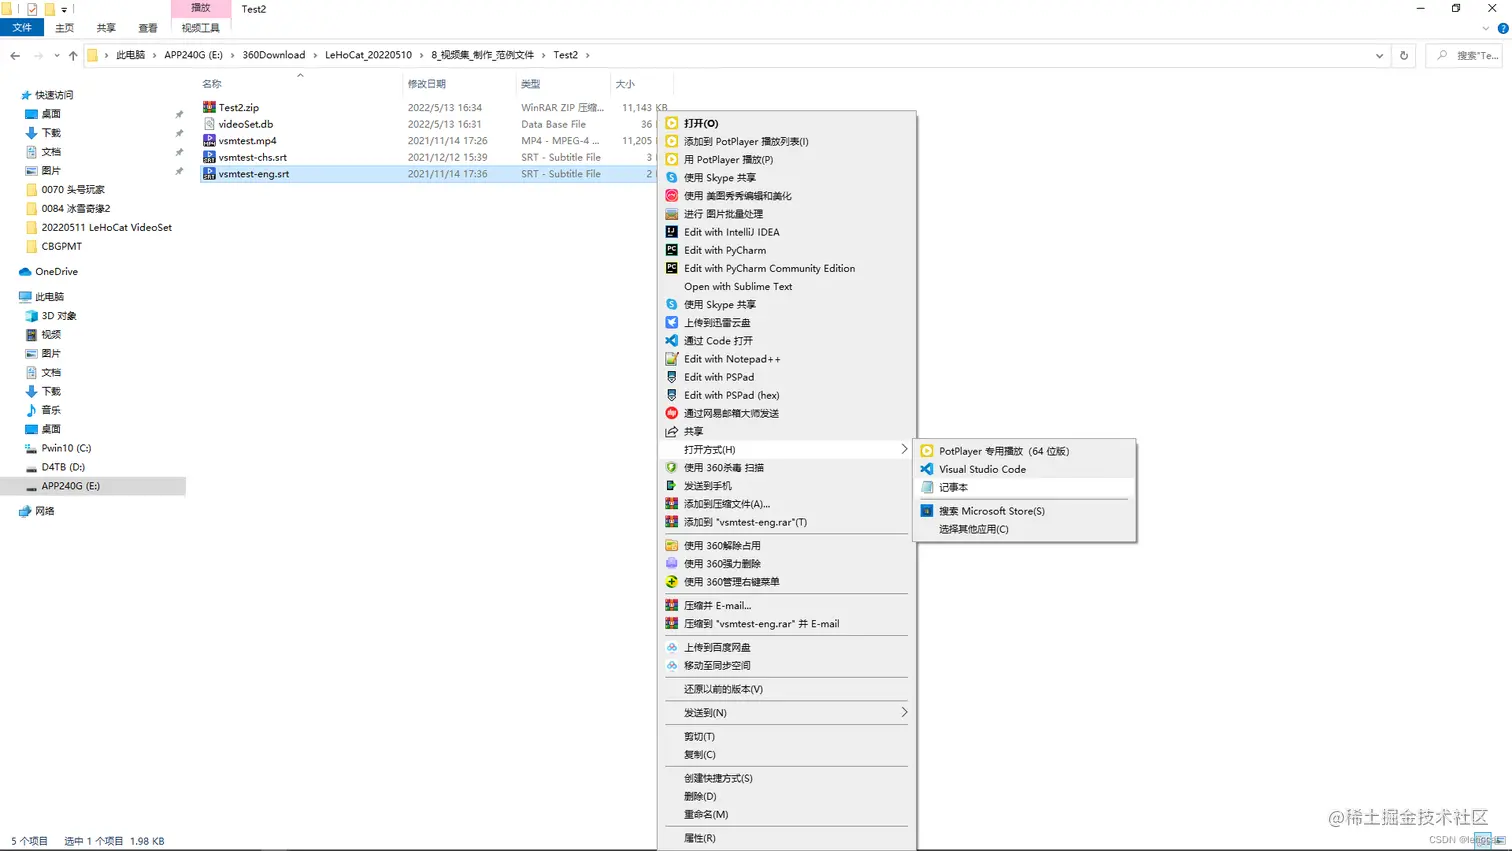The image size is (1512, 851).
Task: Click the Microsoft Store icon in submenu
Action: point(927,511)
